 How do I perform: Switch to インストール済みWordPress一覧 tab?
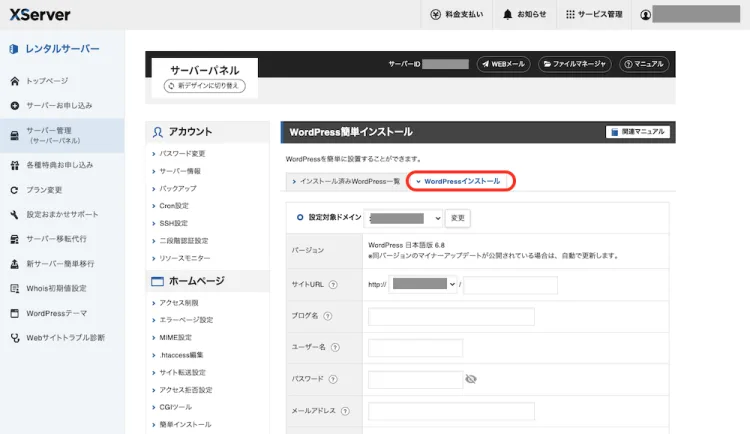(346, 181)
